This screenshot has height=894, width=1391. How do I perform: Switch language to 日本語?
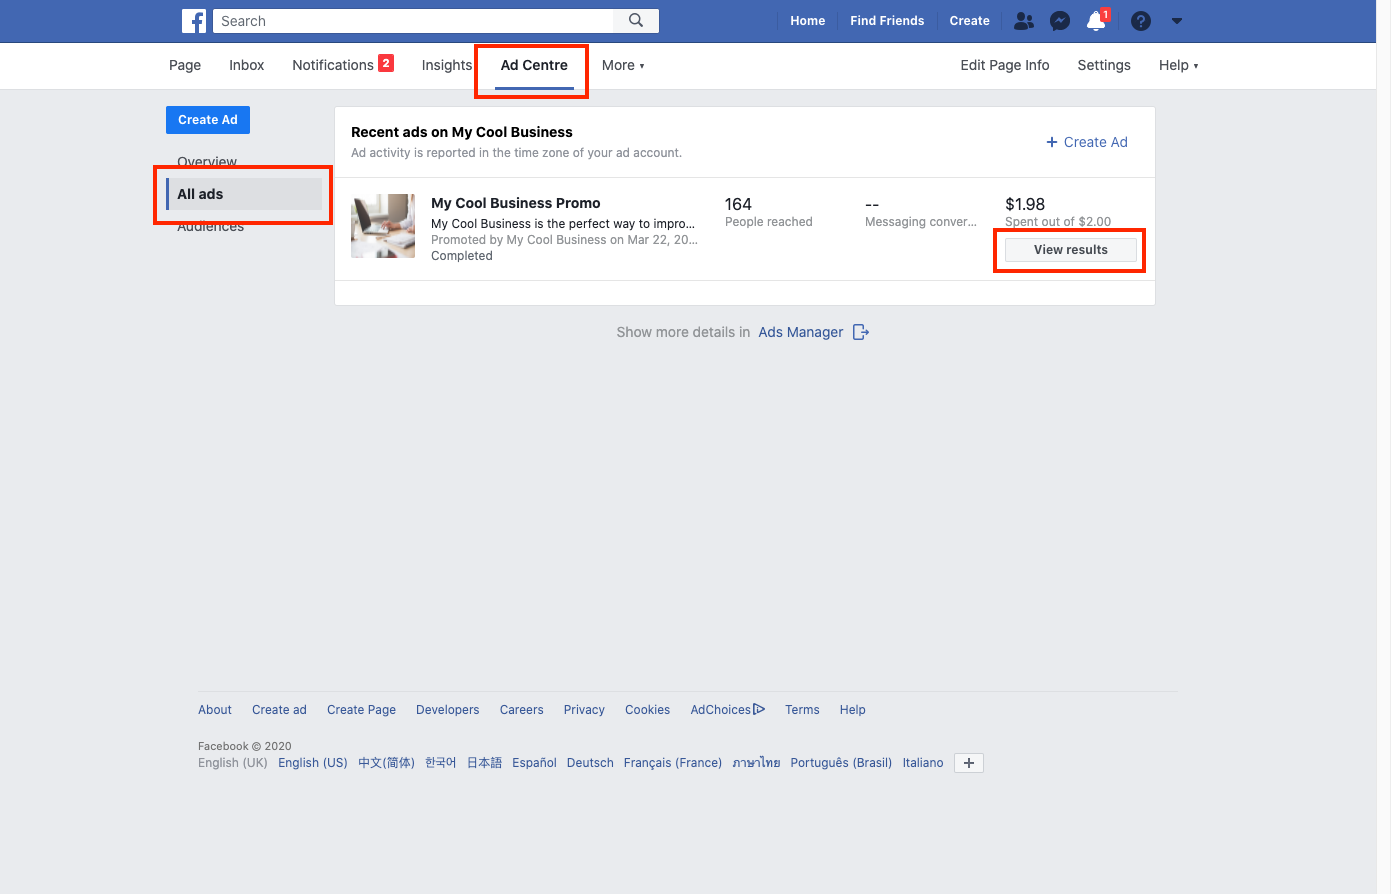pos(484,763)
